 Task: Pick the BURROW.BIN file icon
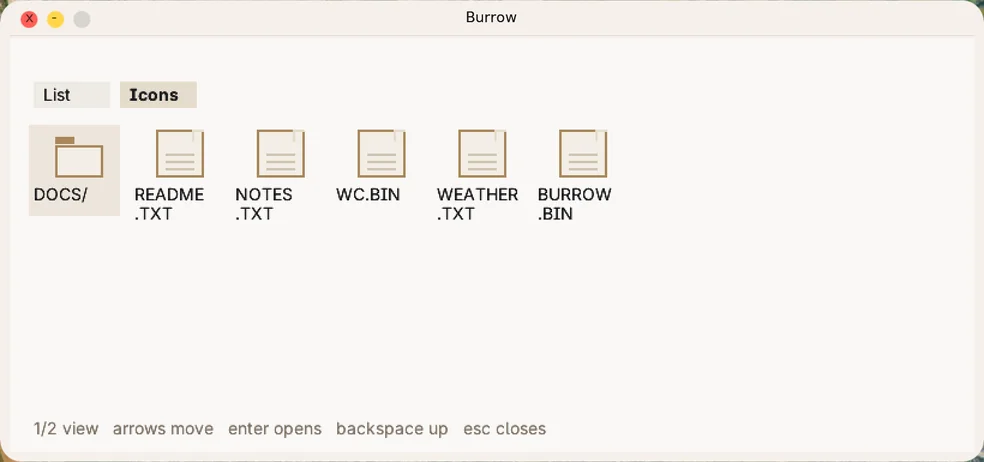tap(583, 154)
